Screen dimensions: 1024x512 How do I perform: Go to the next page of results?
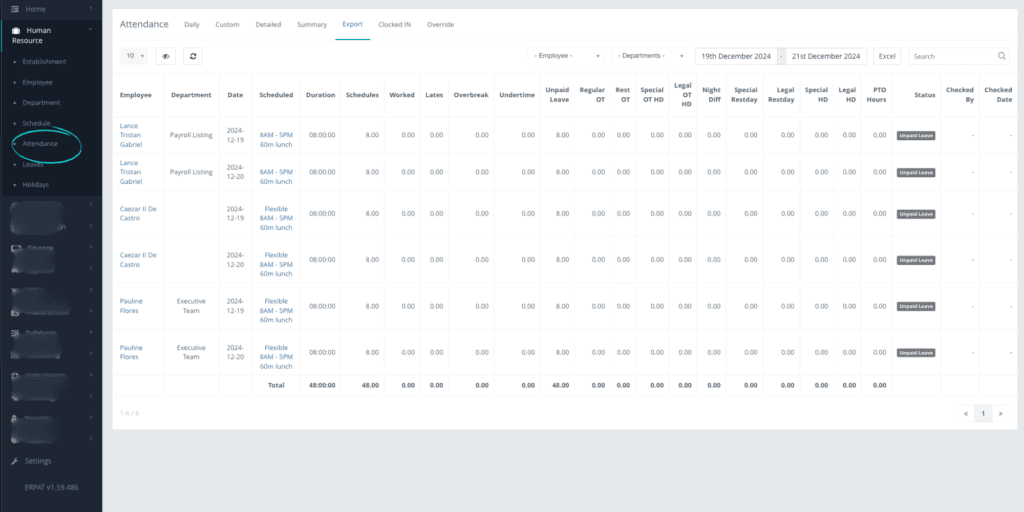[1000, 413]
